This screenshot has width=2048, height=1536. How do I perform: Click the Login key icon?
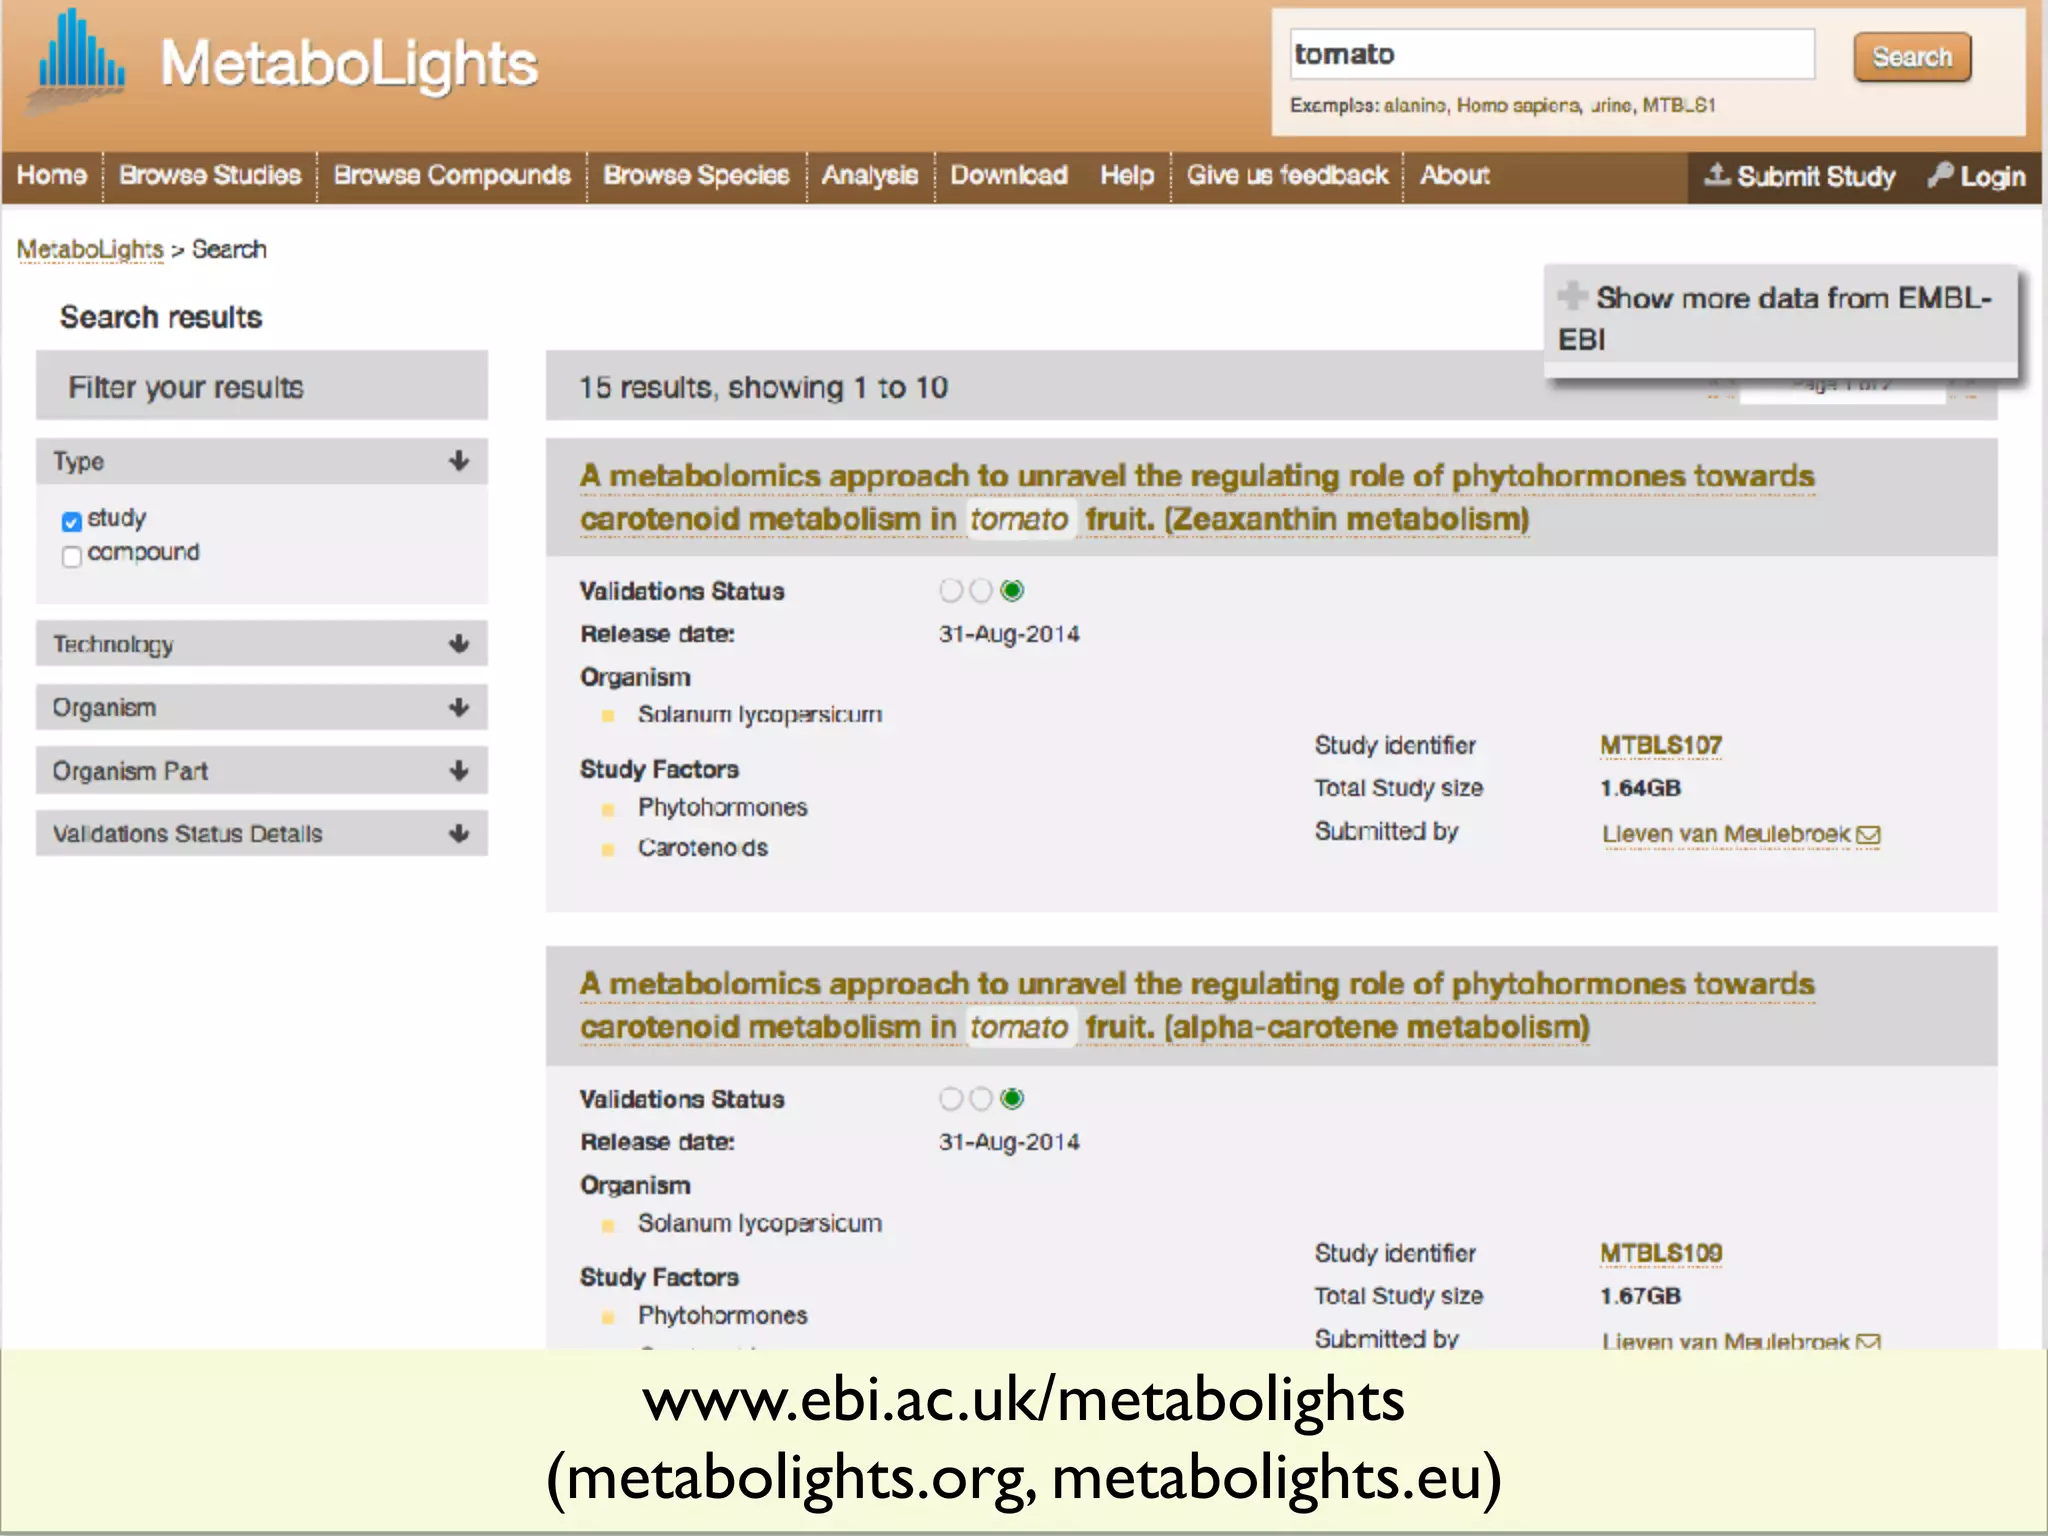tap(1940, 175)
